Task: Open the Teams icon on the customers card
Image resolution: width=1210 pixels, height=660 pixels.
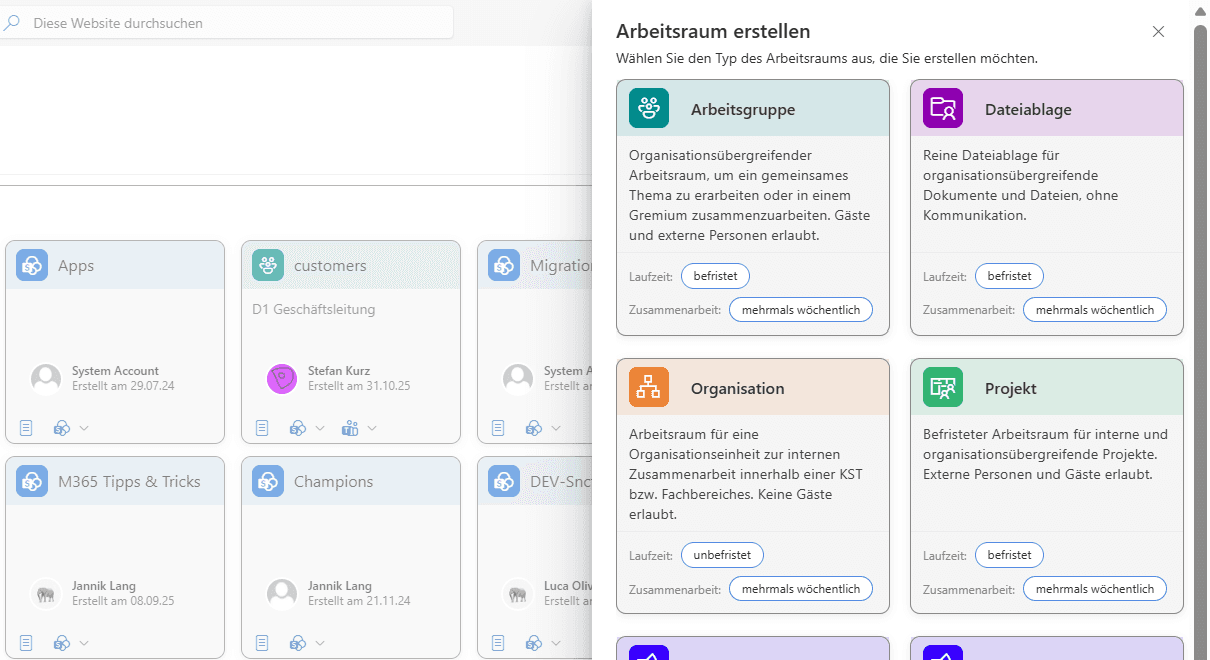Action: tap(349, 427)
